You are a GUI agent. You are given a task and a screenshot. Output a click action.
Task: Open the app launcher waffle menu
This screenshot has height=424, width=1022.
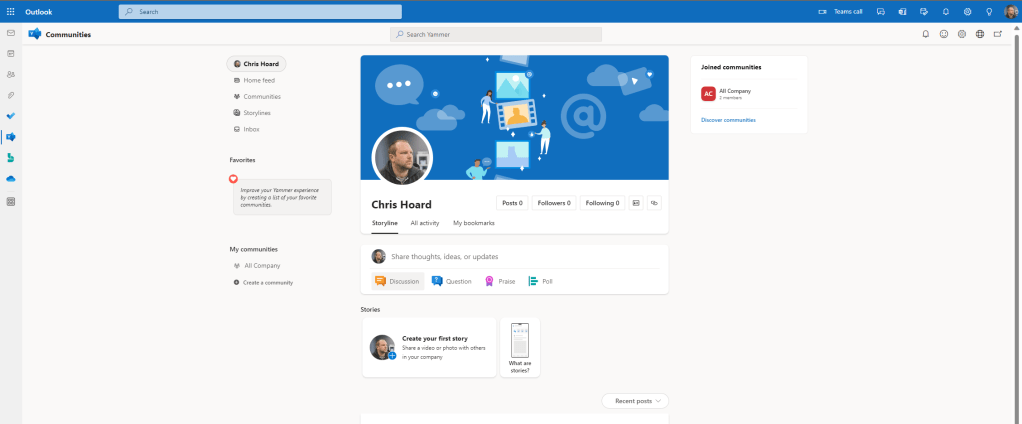click(10, 11)
